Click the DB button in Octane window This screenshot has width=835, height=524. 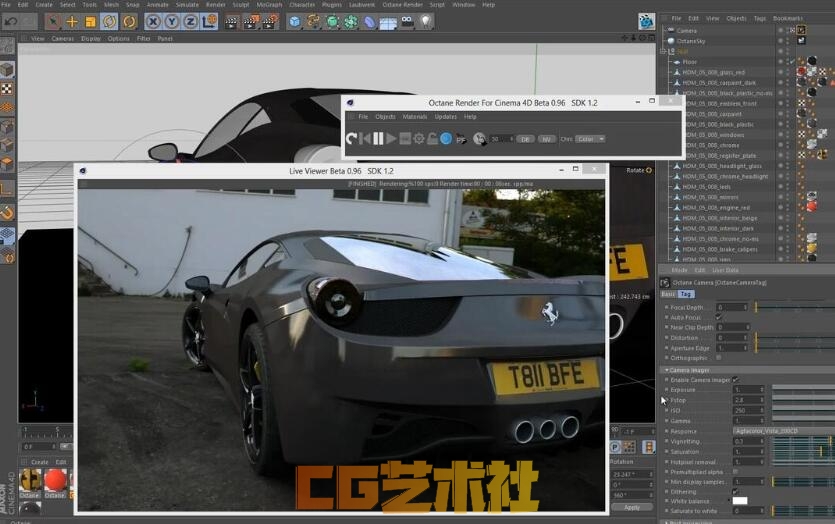click(525, 139)
